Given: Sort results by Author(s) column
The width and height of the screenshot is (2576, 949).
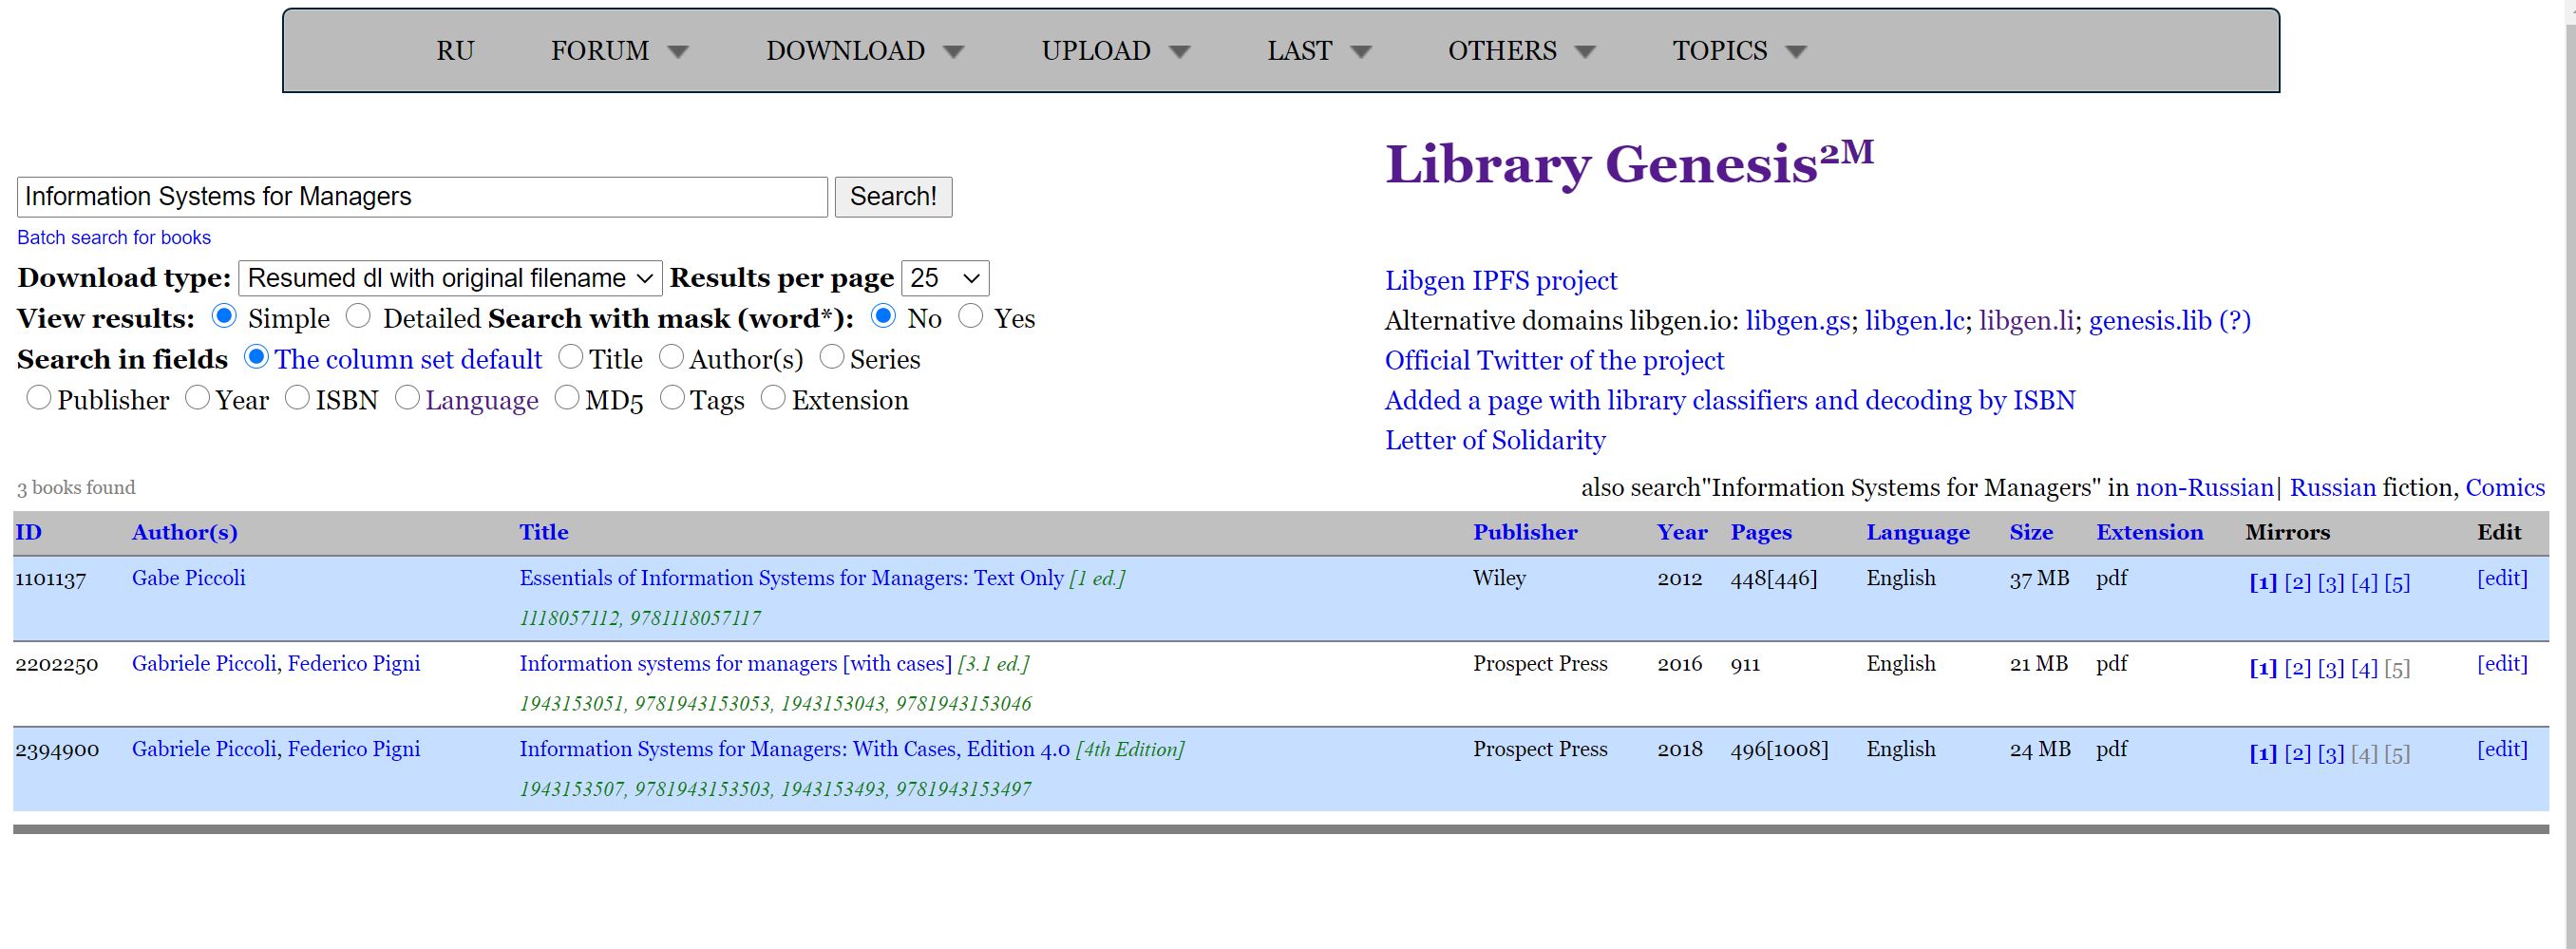Looking at the screenshot, I should tap(185, 533).
